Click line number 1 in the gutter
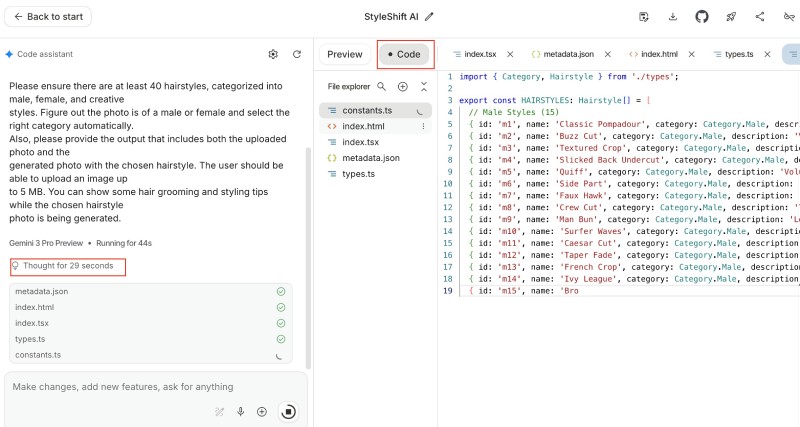The width and height of the screenshot is (800, 427). tap(450, 77)
